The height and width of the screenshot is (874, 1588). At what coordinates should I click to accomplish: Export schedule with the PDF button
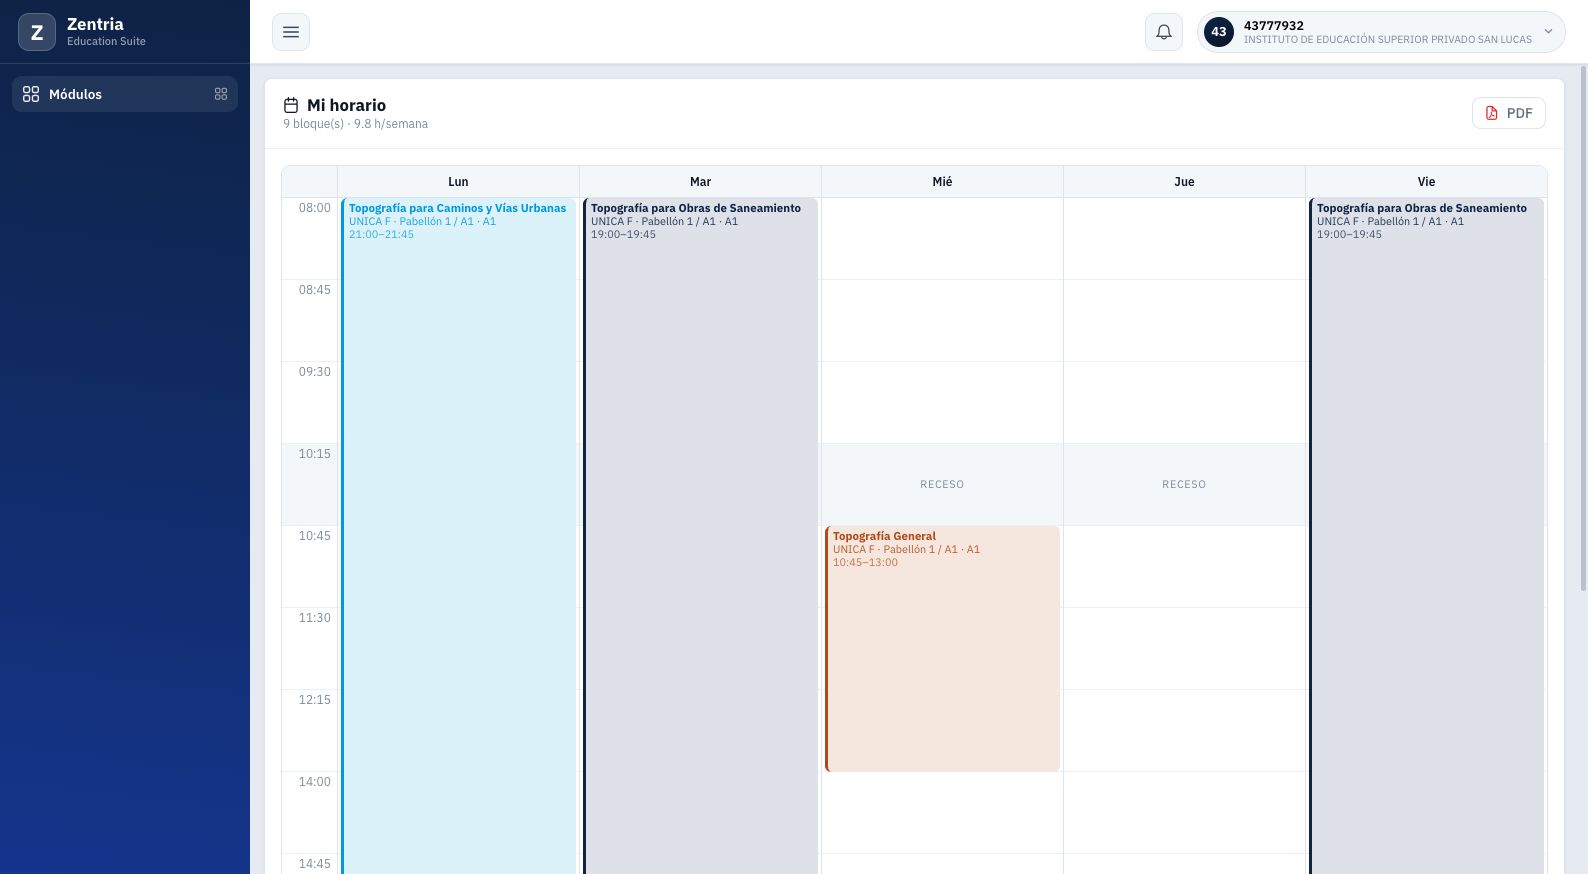pyautogui.click(x=1509, y=113)
